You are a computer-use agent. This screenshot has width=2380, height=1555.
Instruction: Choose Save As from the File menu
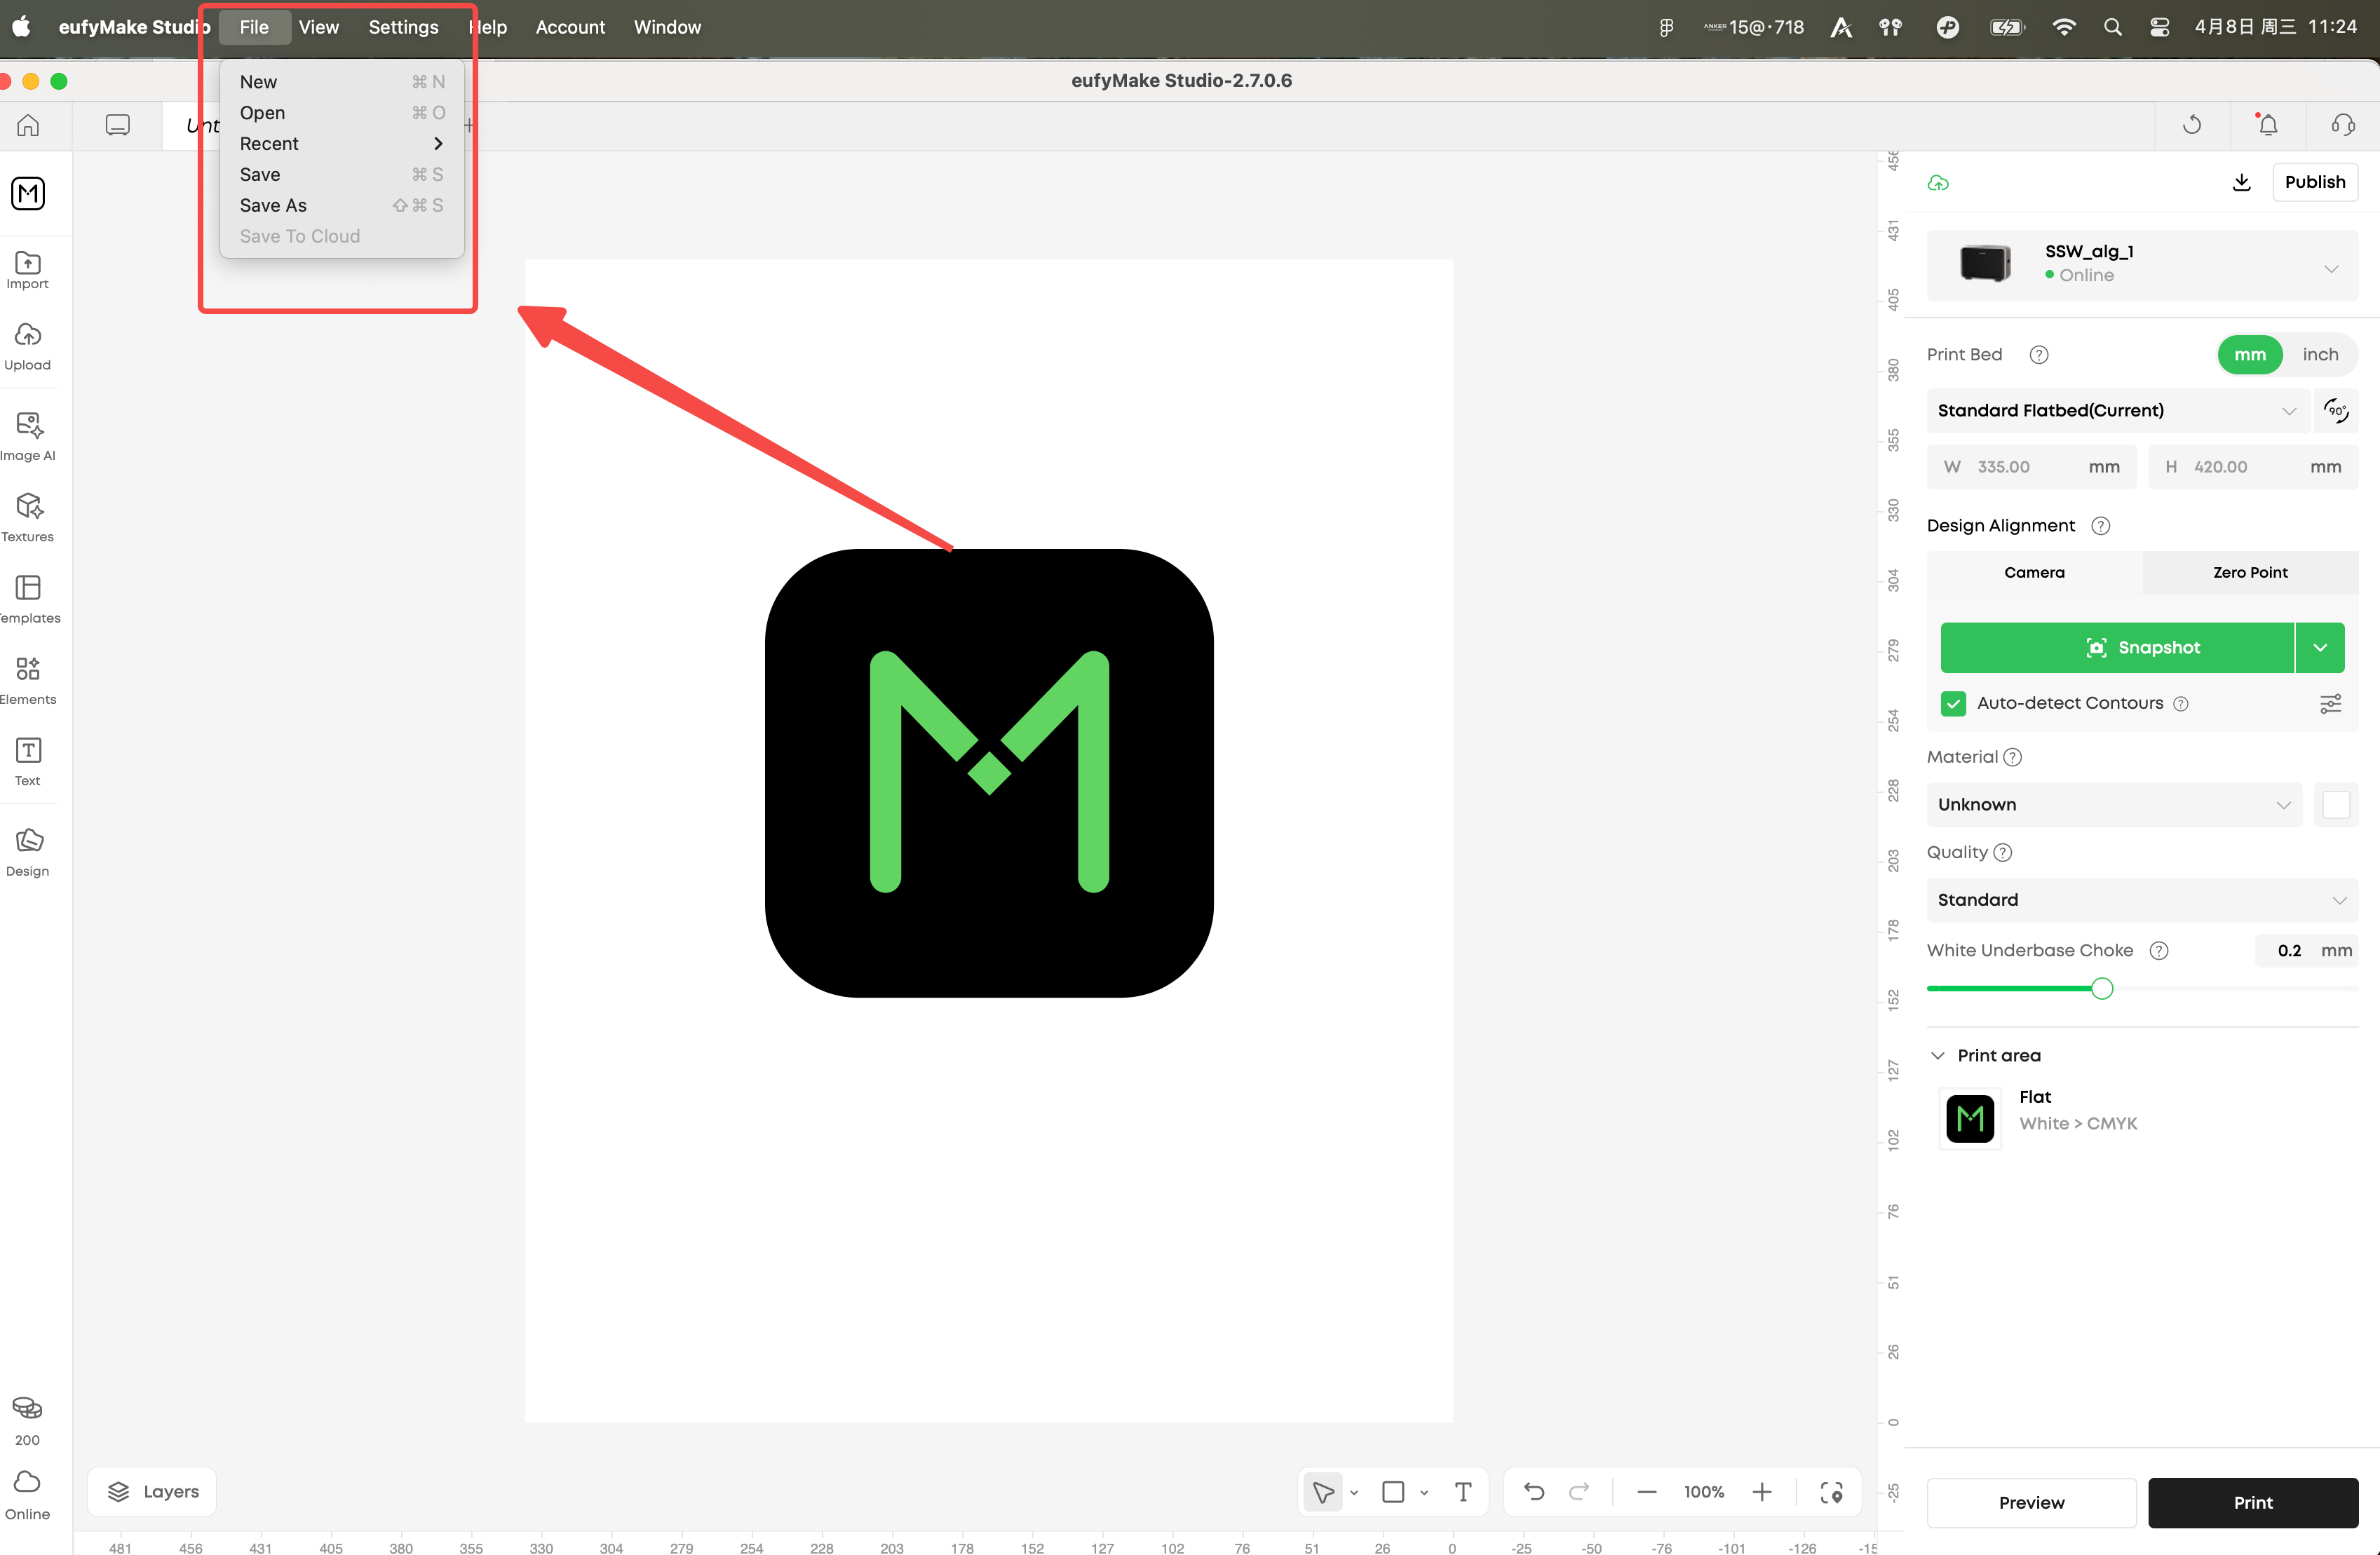click(x=341, y=206)
